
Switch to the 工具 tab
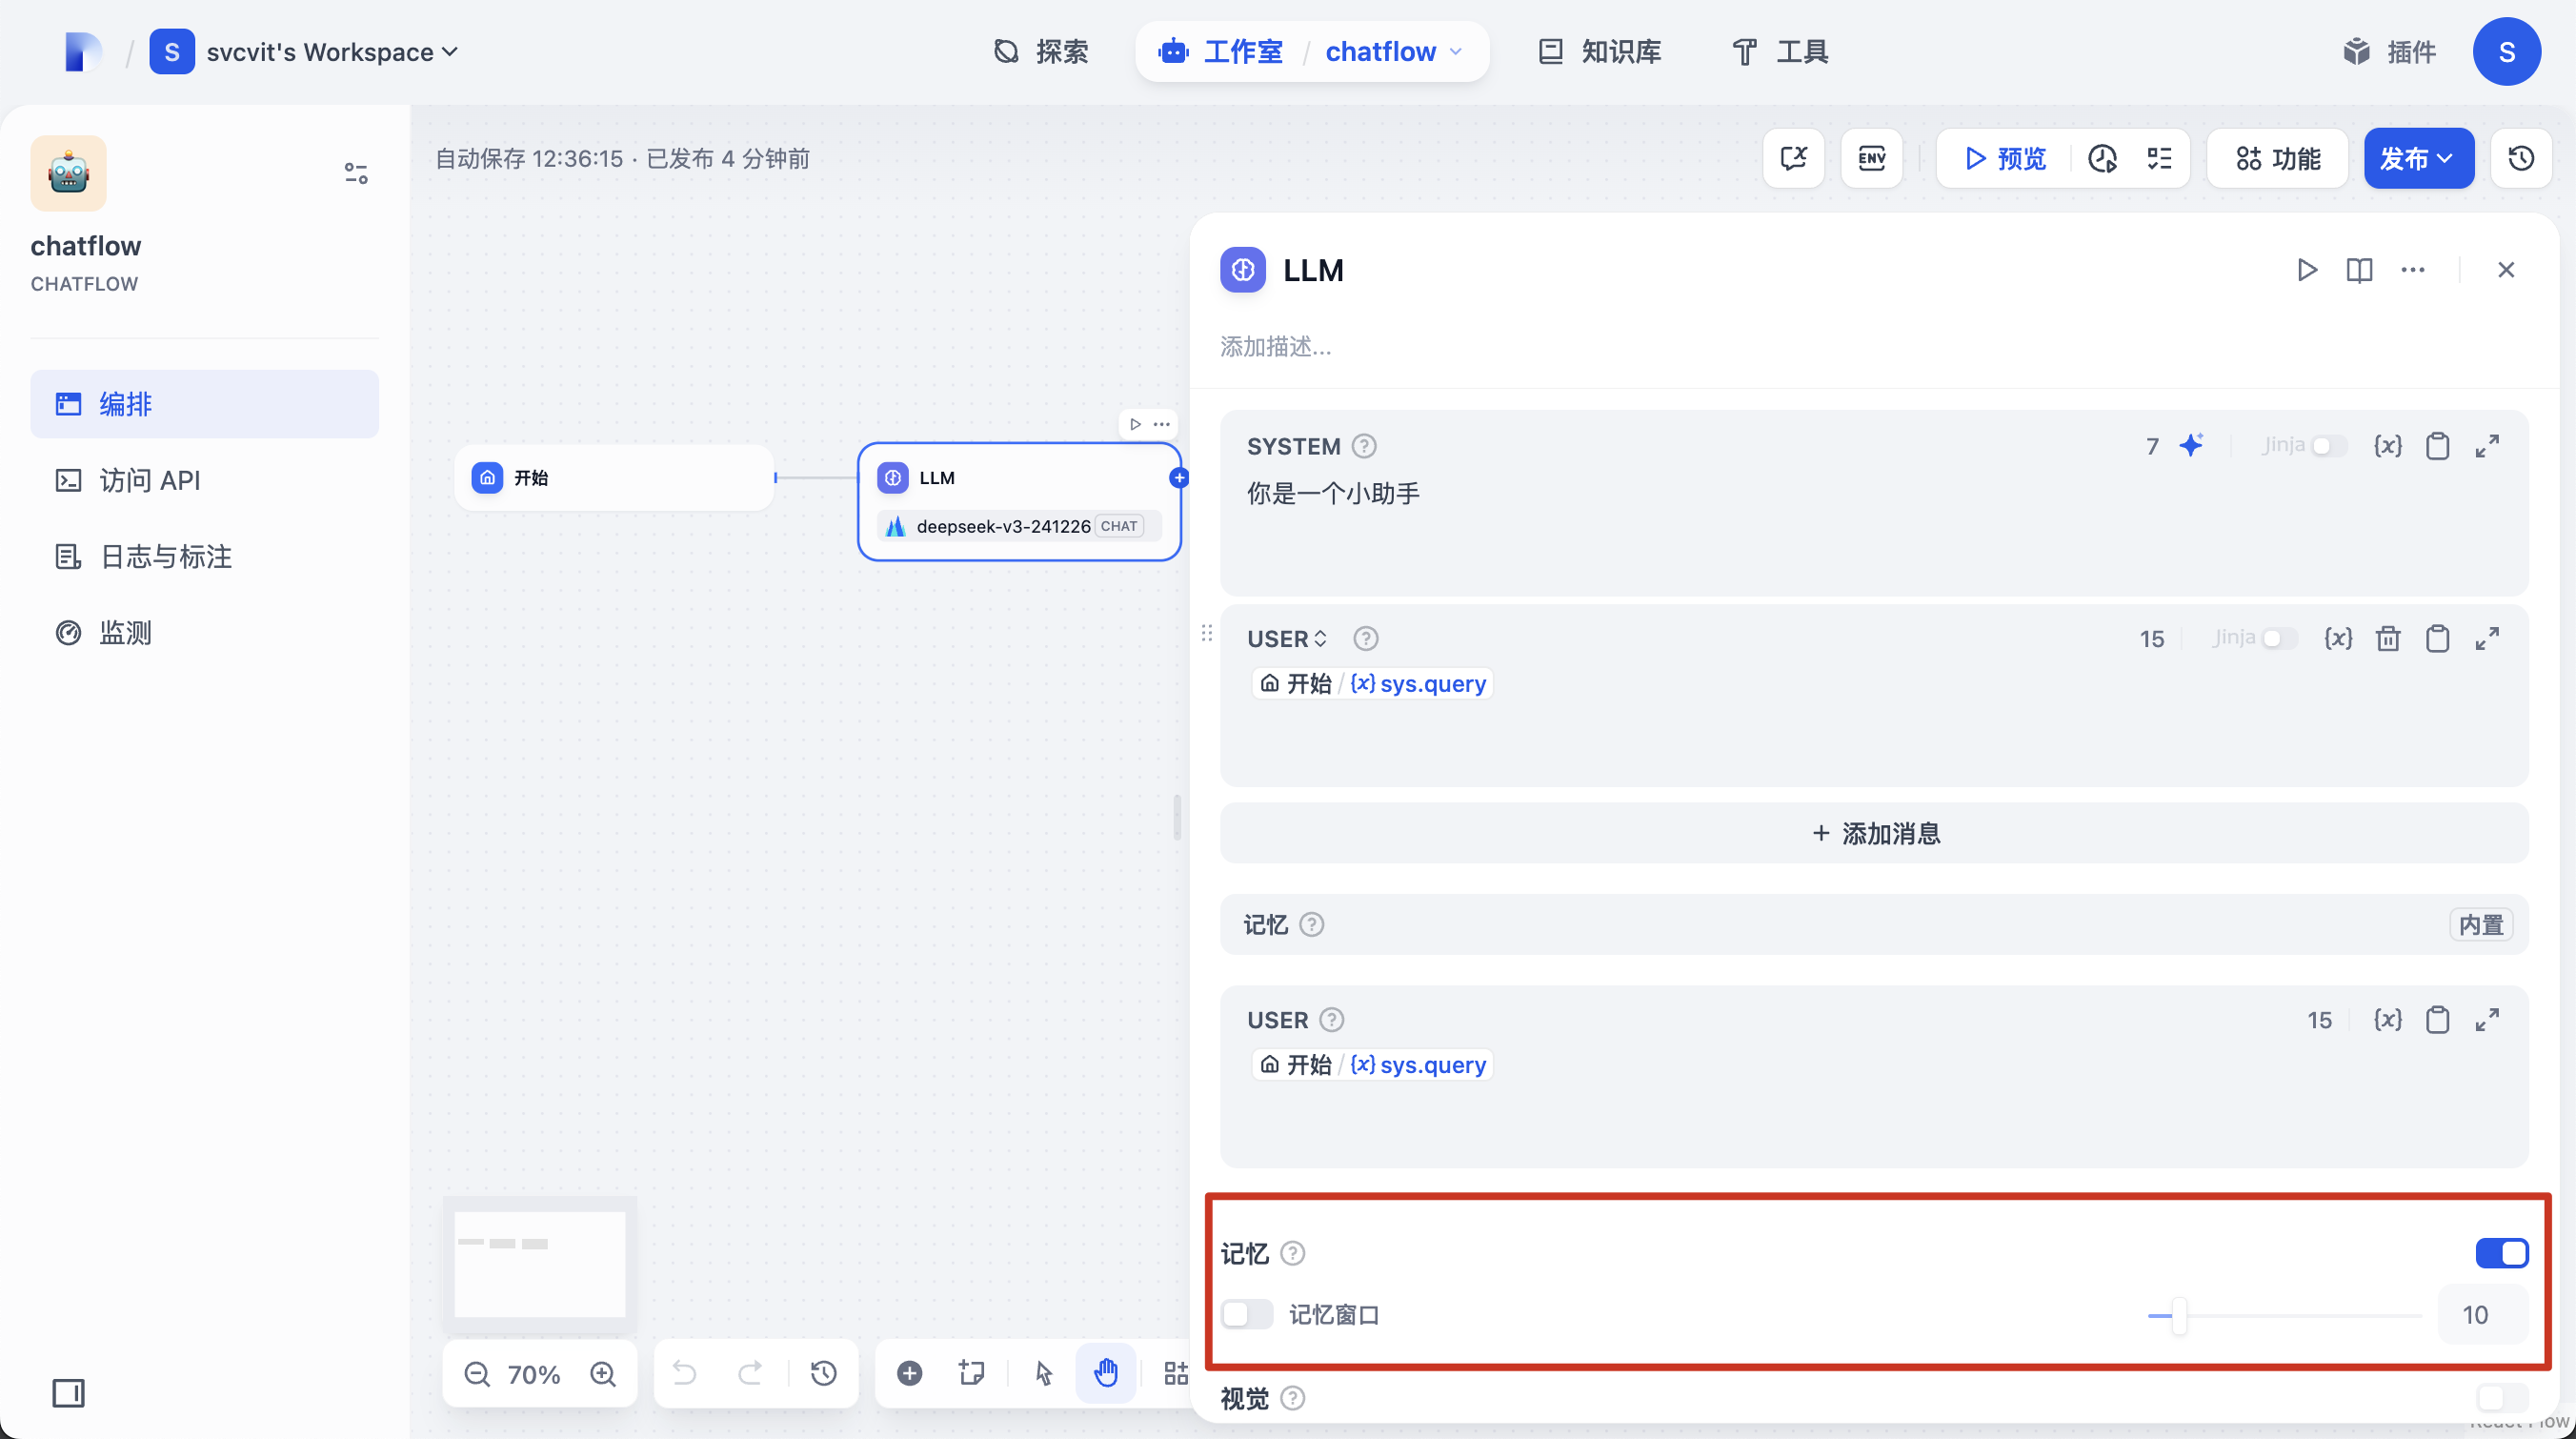pyautogui.click(x=1779, y=51)
